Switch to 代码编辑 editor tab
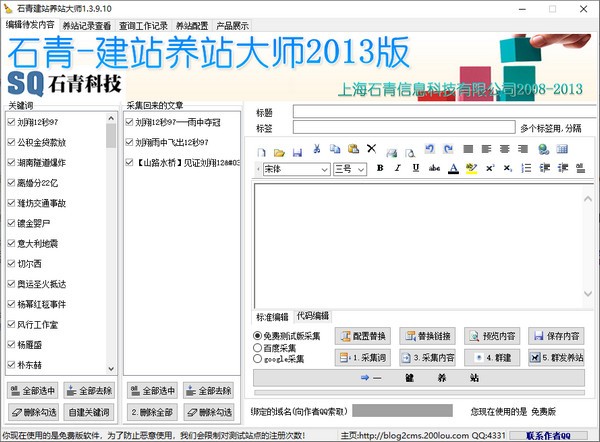This screenshot has width=600, height=442. [313, 316]
